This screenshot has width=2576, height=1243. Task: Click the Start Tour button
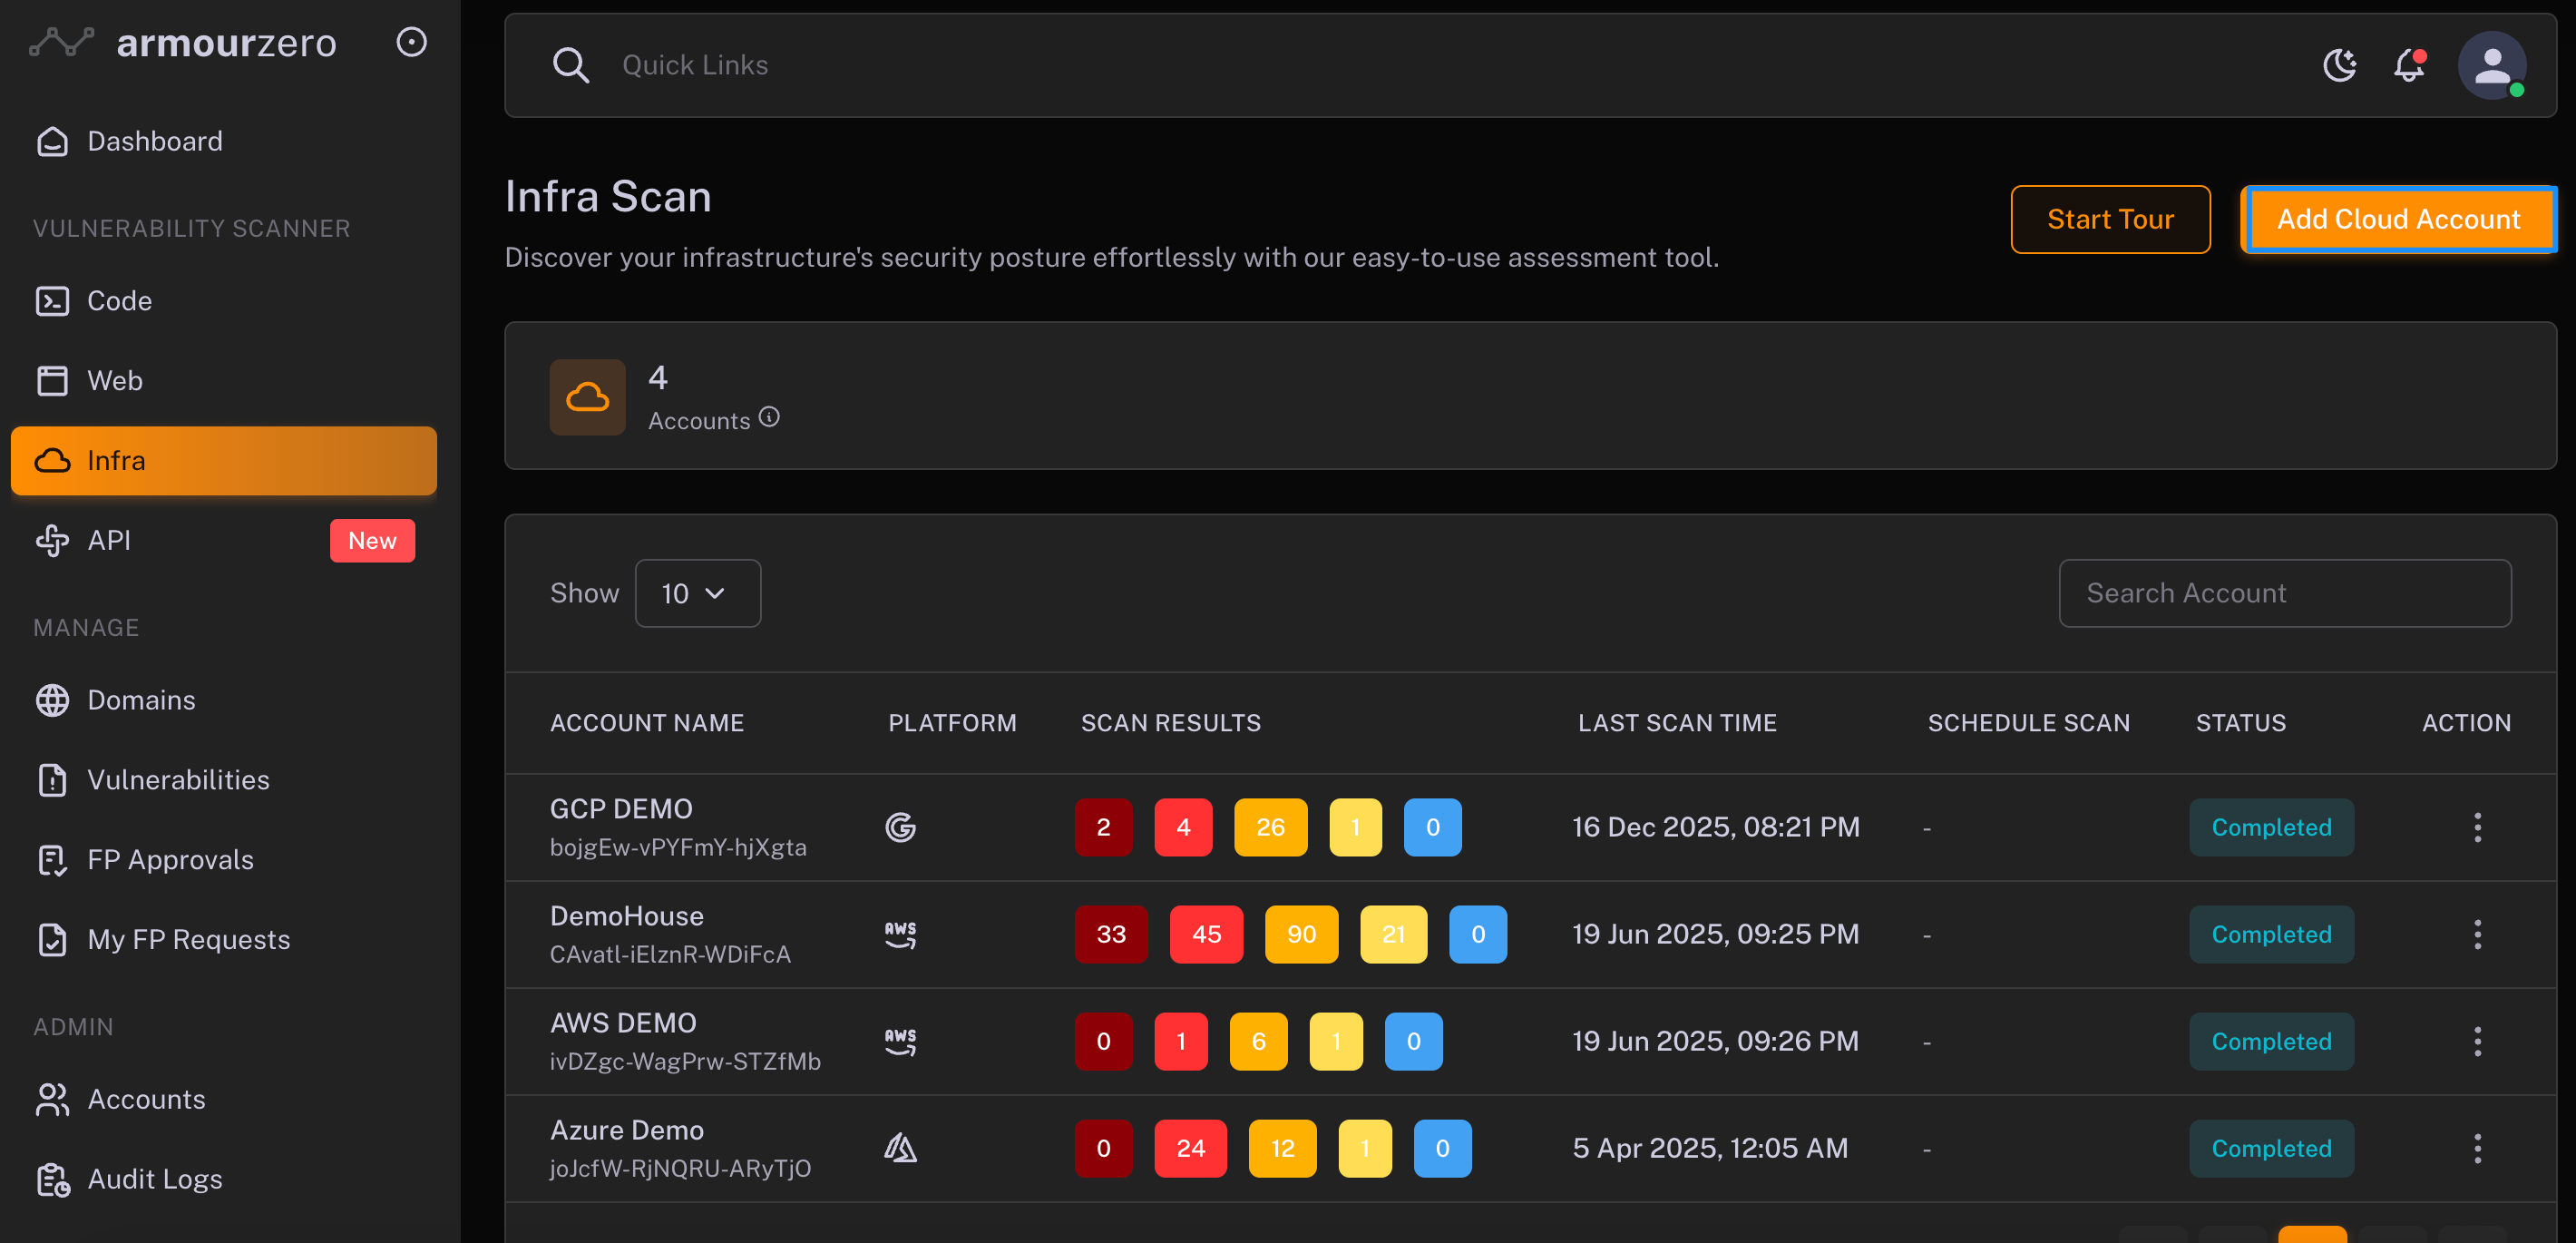2110,219
